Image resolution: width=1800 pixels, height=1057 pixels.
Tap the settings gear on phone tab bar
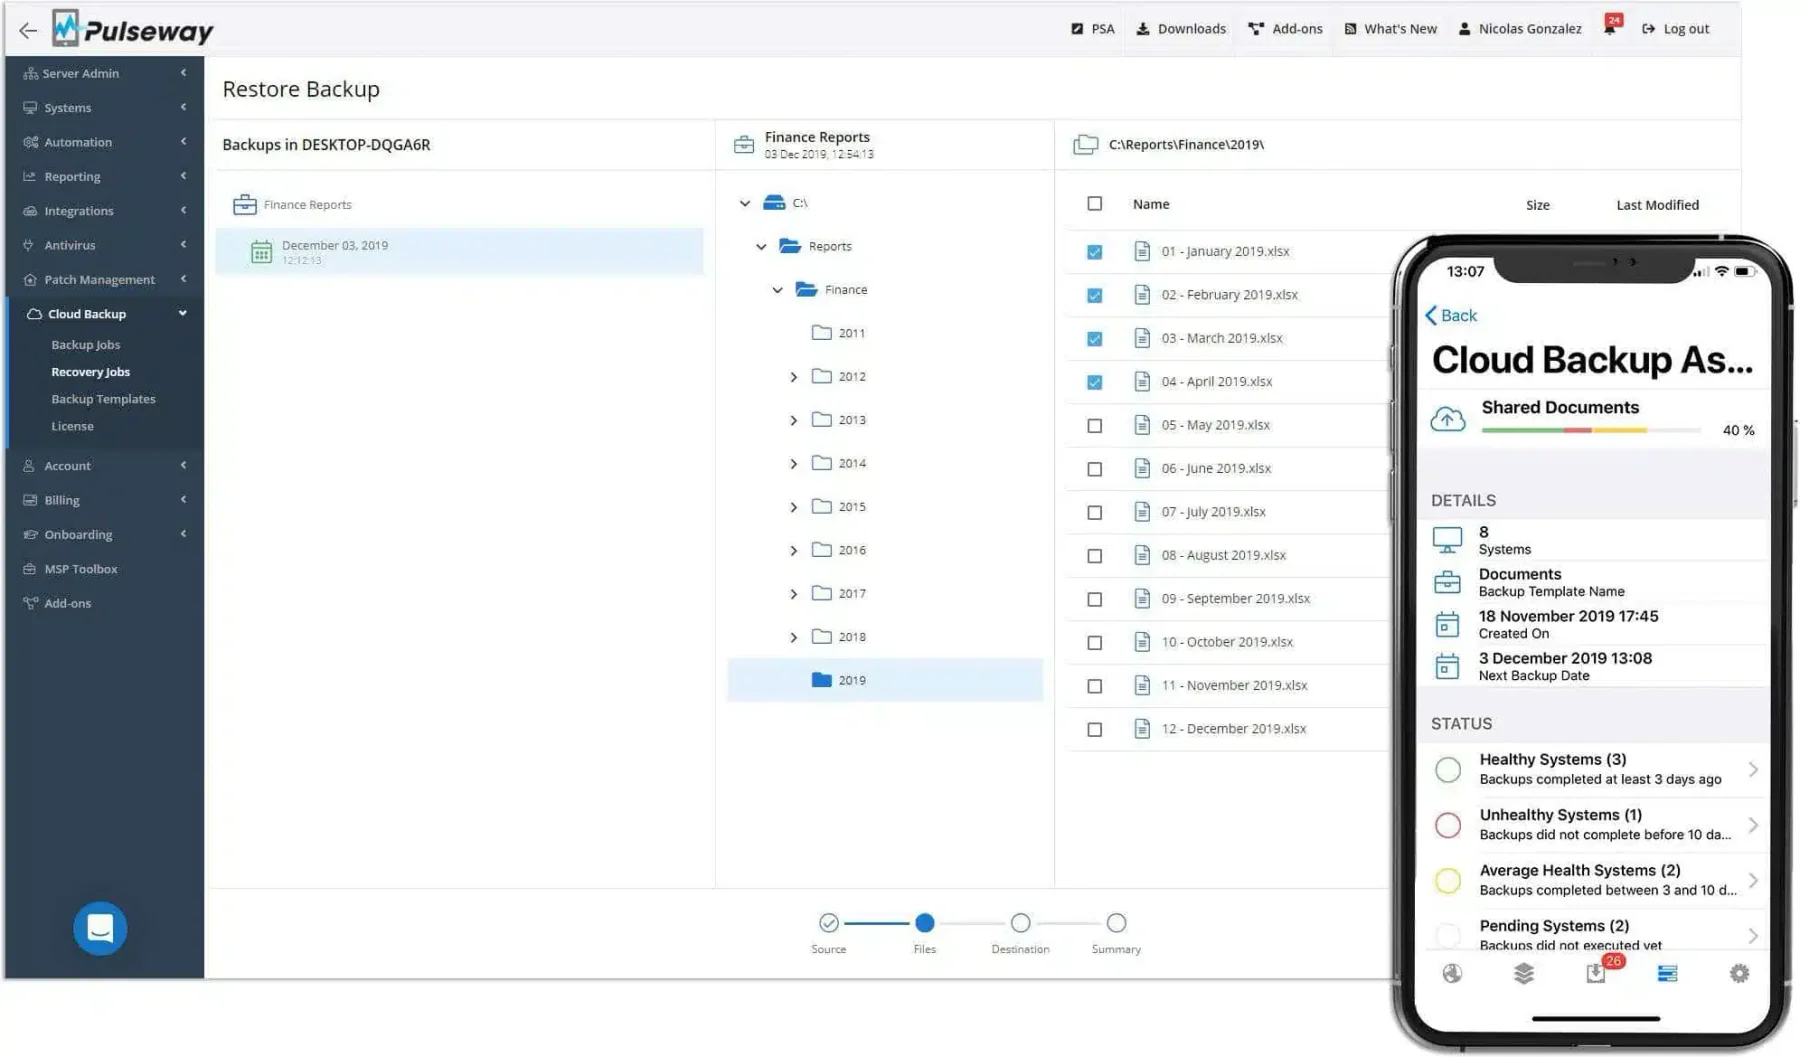pyautogui.click(x=1739, y=973)
